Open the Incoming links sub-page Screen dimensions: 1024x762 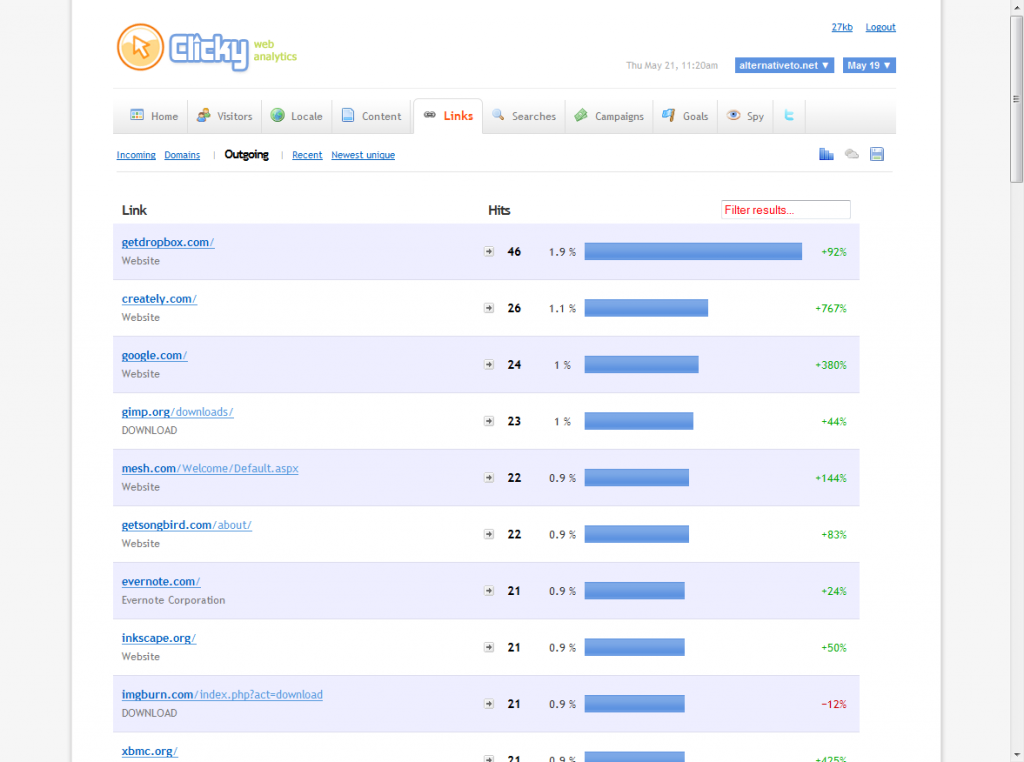point(136,155)
